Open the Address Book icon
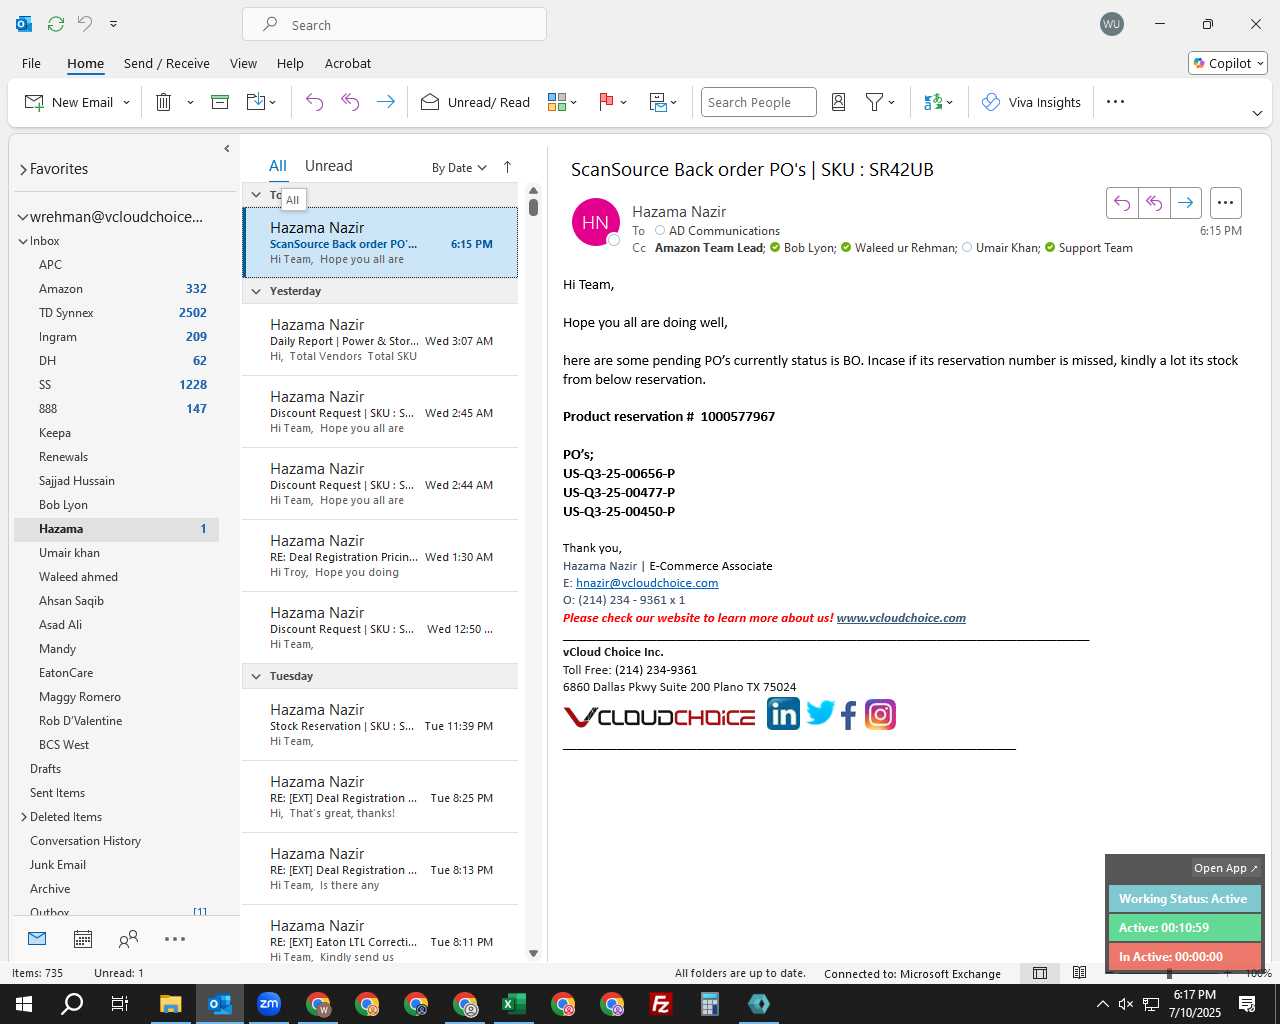 tap(838, 102)
